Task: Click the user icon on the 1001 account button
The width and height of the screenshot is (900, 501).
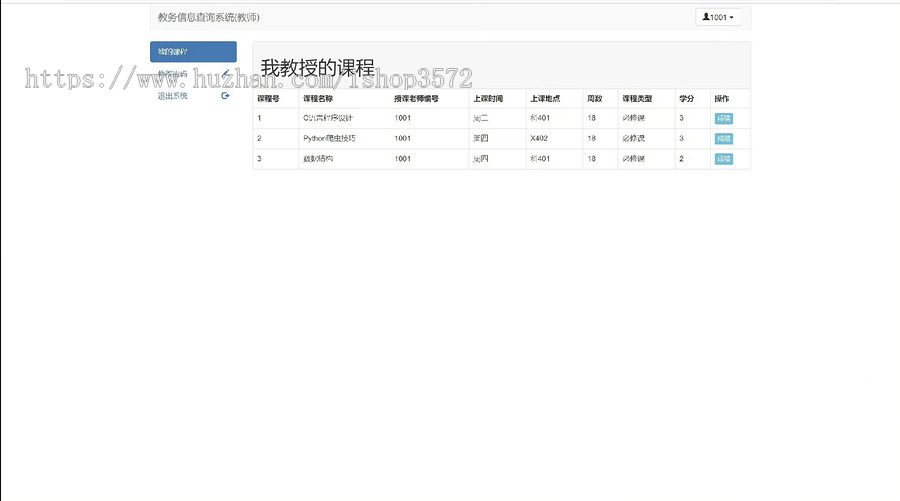Action: coord(706,17)
